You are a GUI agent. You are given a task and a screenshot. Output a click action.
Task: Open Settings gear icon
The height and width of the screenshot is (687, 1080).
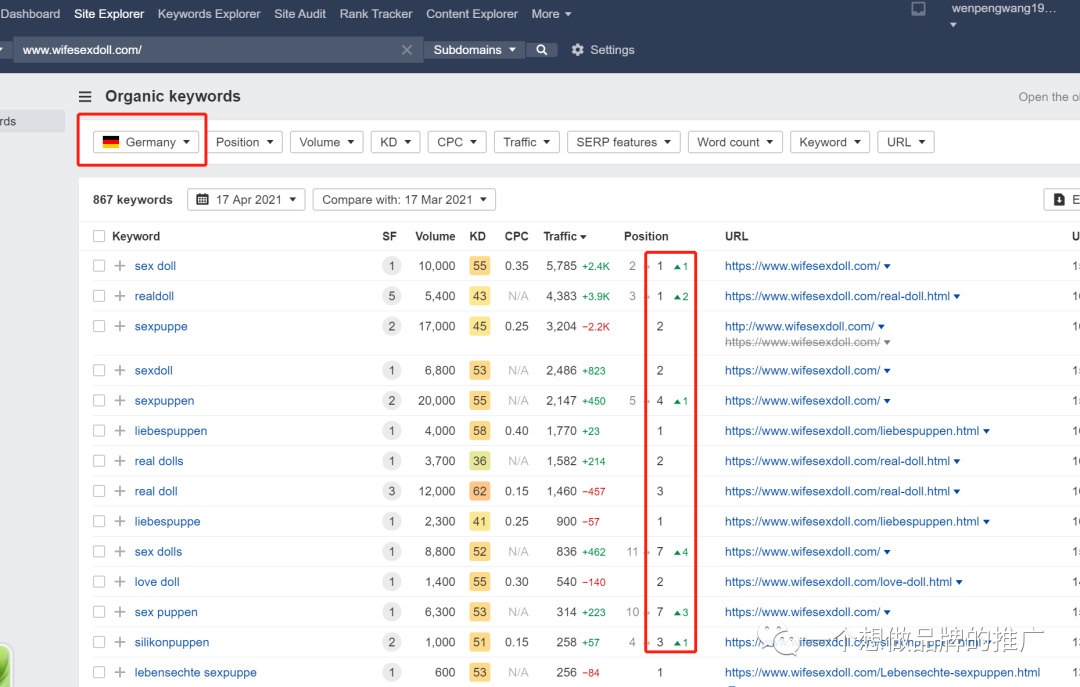point(577,50)
